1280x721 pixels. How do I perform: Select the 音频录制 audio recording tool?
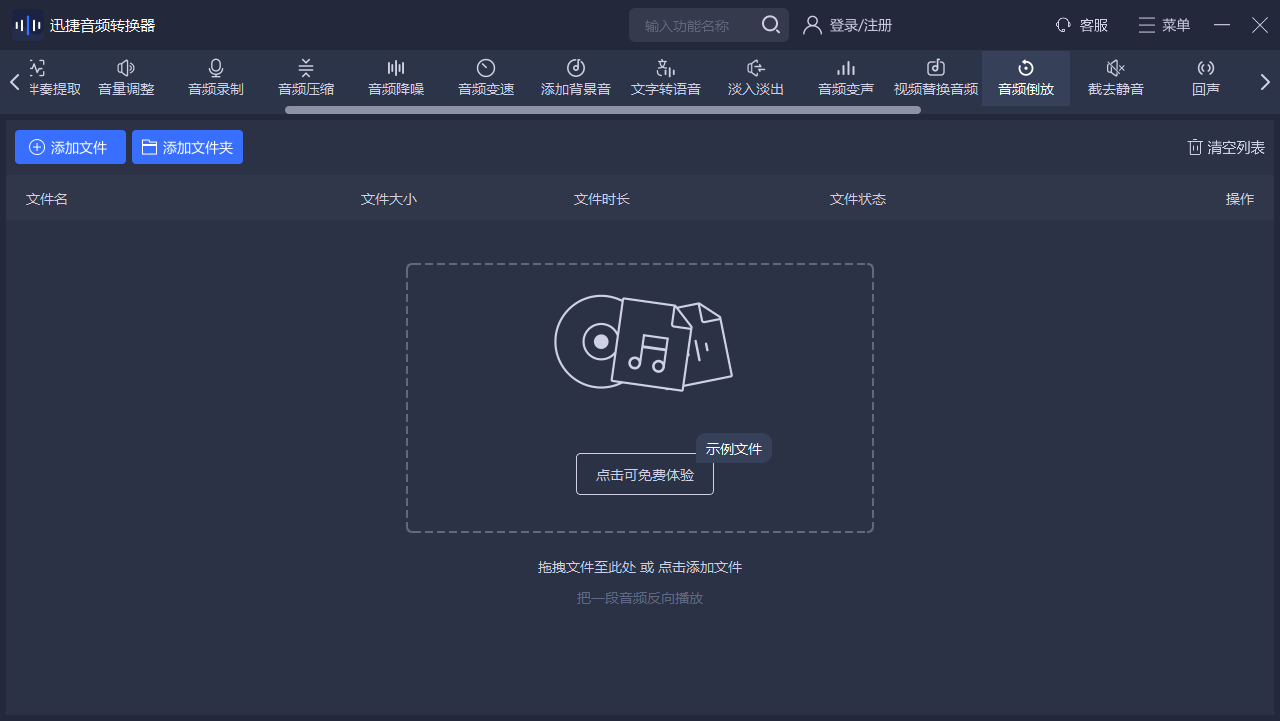click(x=216, y=78)
